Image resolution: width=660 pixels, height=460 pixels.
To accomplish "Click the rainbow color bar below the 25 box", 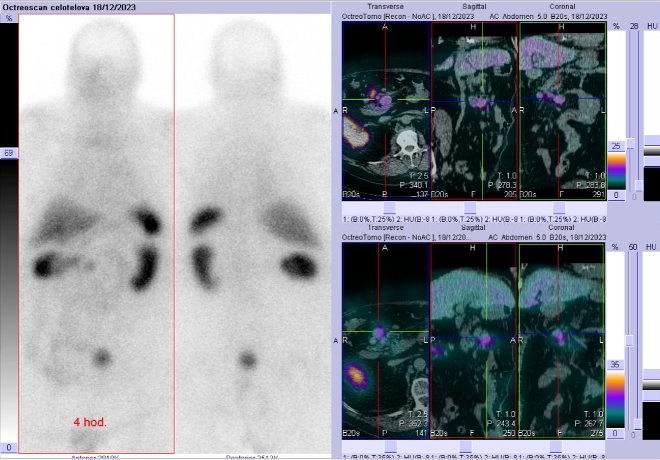I will (x=616, y=171).
